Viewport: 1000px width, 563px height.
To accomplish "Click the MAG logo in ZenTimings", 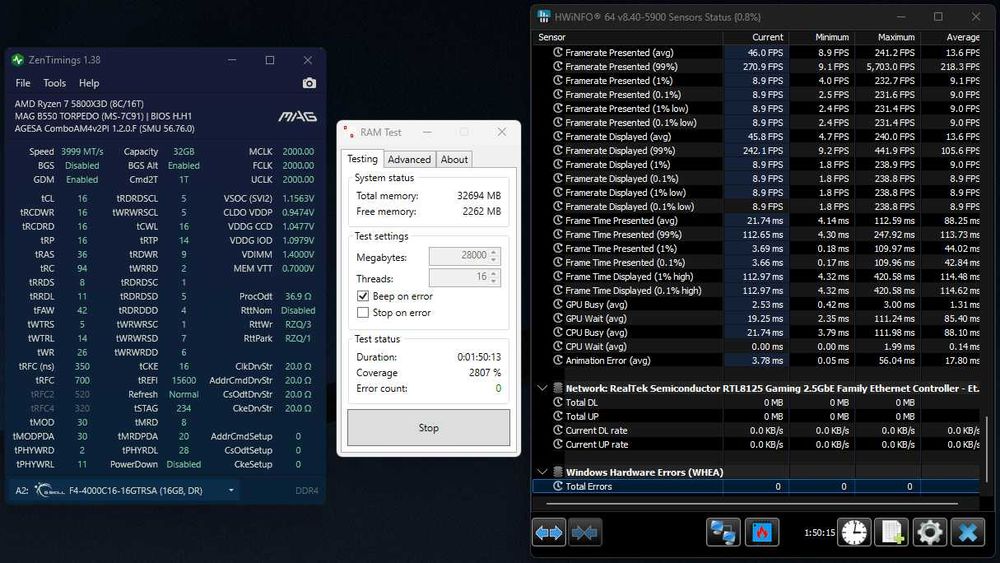I will click(297, 117).
